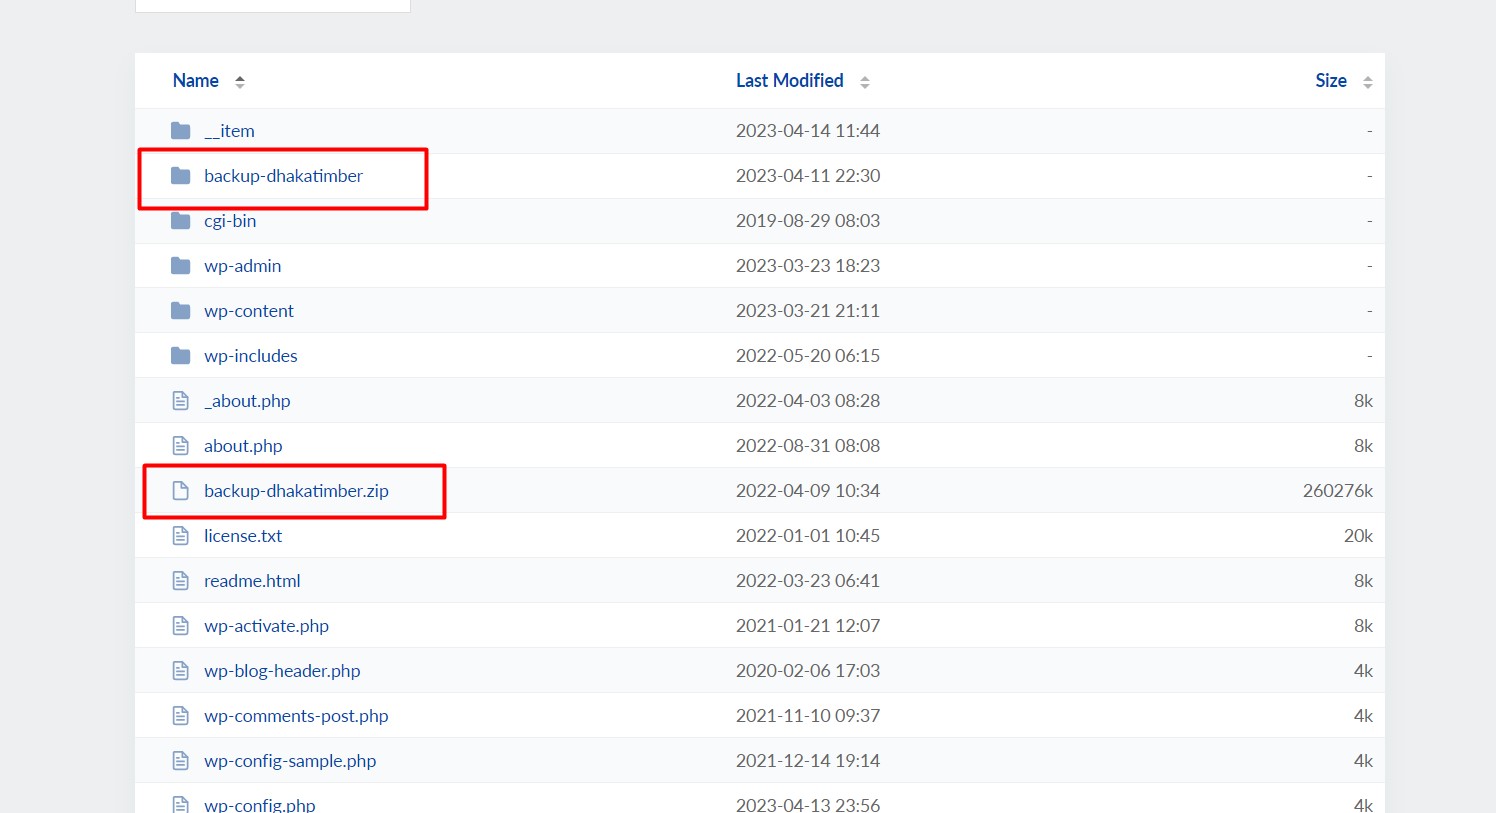This screenshot has width=1496, height=813.
Task: Sort listing by Name header
Action: pos(196,81)
